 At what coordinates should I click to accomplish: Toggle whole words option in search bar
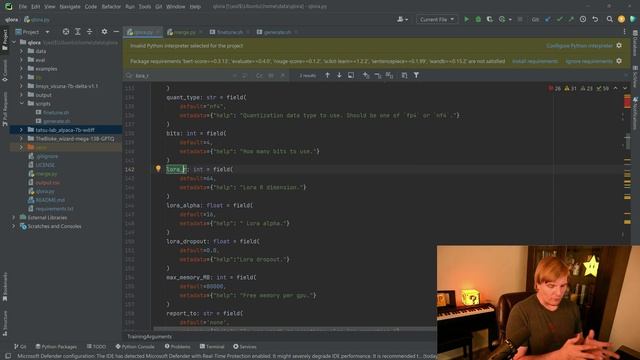pos(271,76)
